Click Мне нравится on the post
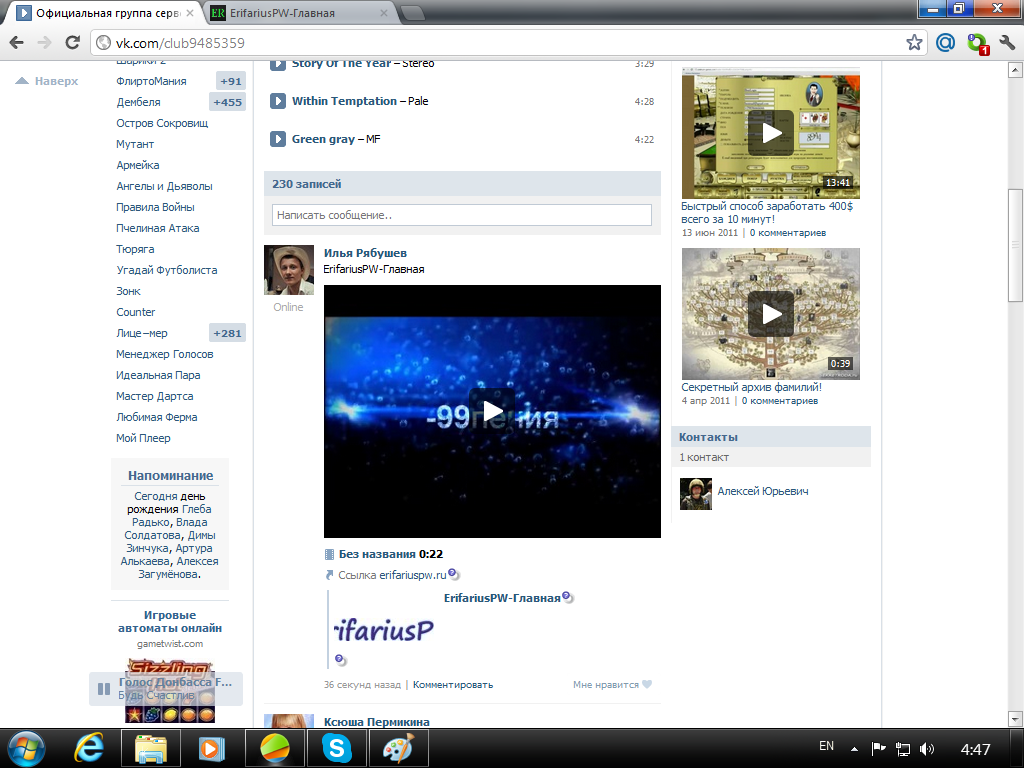Screen dimensions: 1024x768 click(x=605, y=684)
